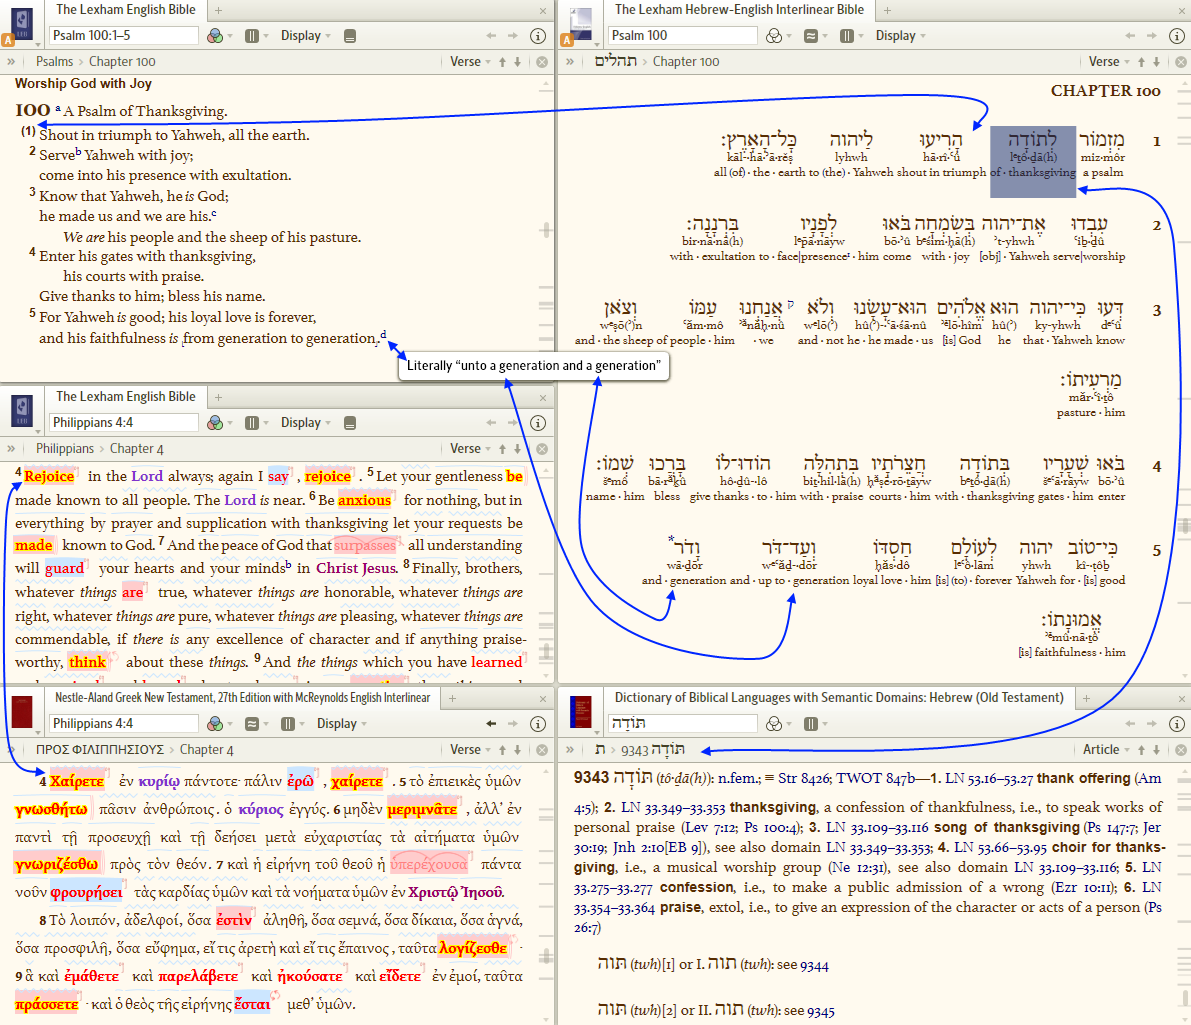Click 'Rejoice' highlighted word in Philippians 4:4
Screen dimensions: 1191x1025
tap(49, 476)
